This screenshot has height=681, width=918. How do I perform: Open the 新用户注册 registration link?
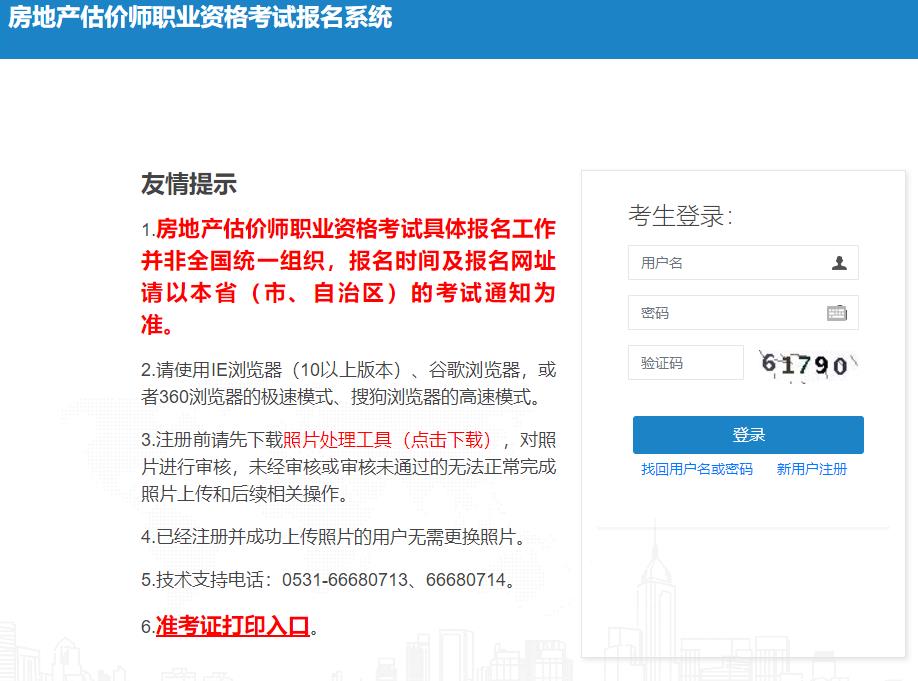coord(812,469)
